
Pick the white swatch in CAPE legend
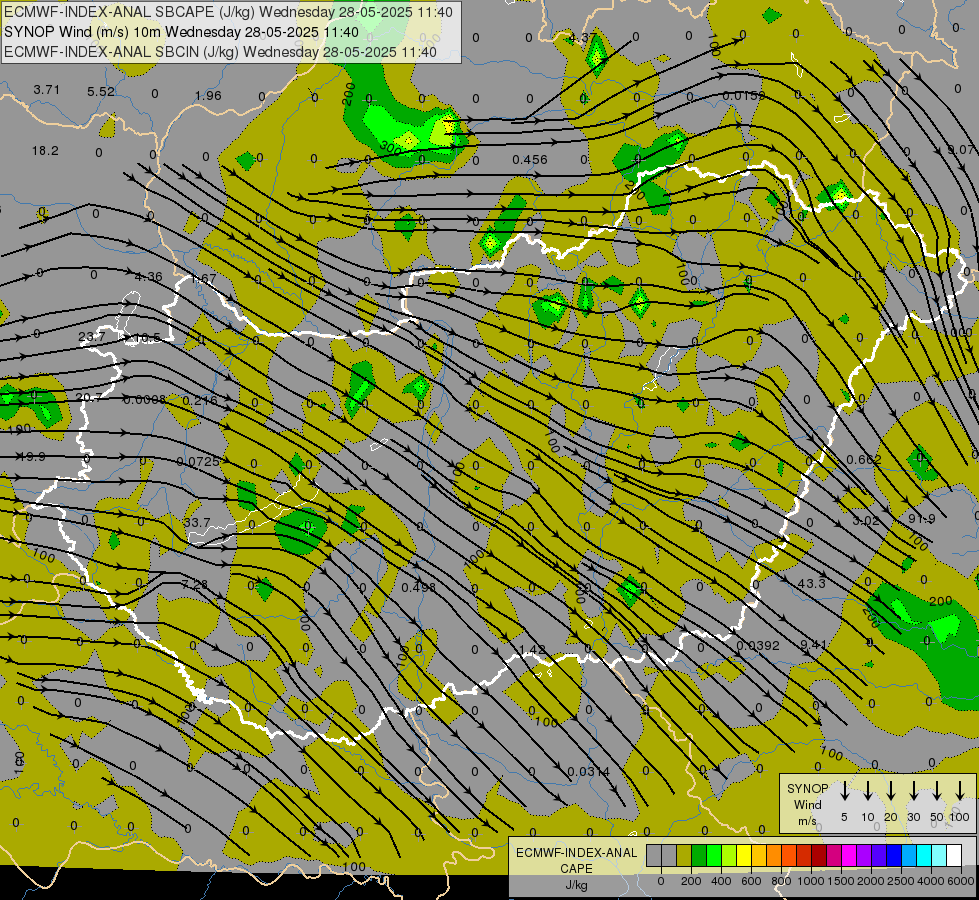pos(953,855)
